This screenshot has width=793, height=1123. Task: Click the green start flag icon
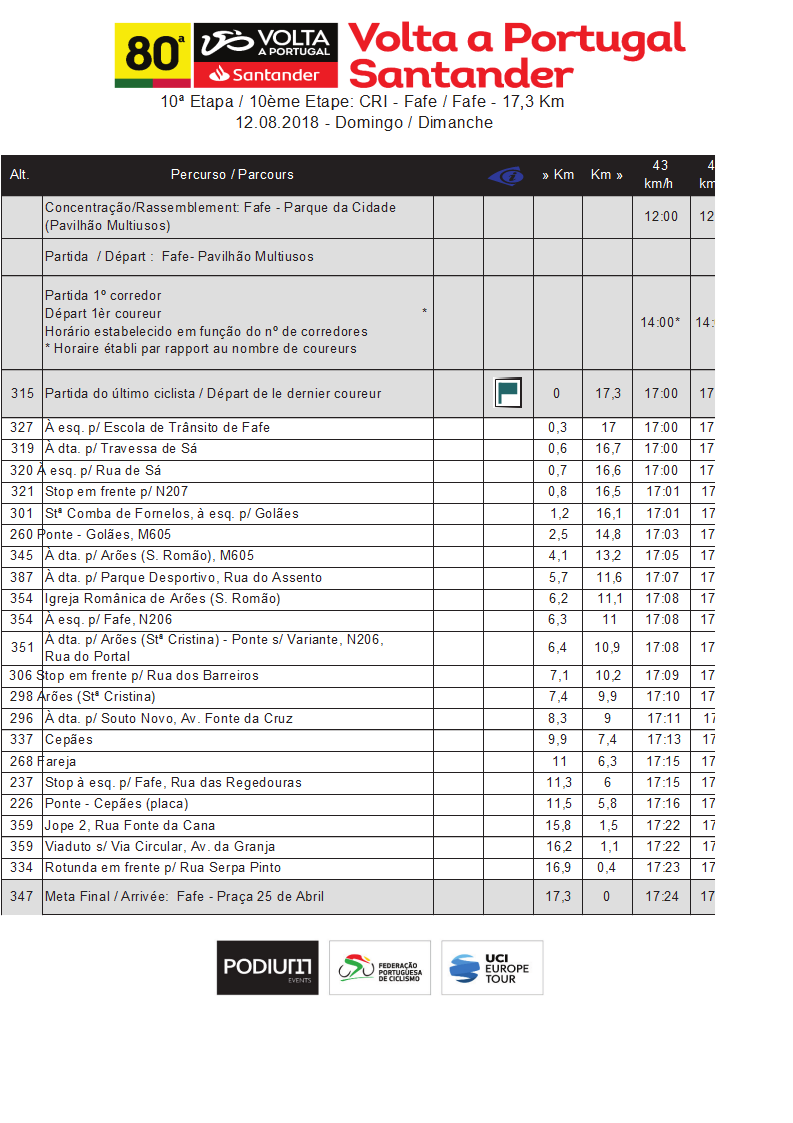[x=508, y=392]
